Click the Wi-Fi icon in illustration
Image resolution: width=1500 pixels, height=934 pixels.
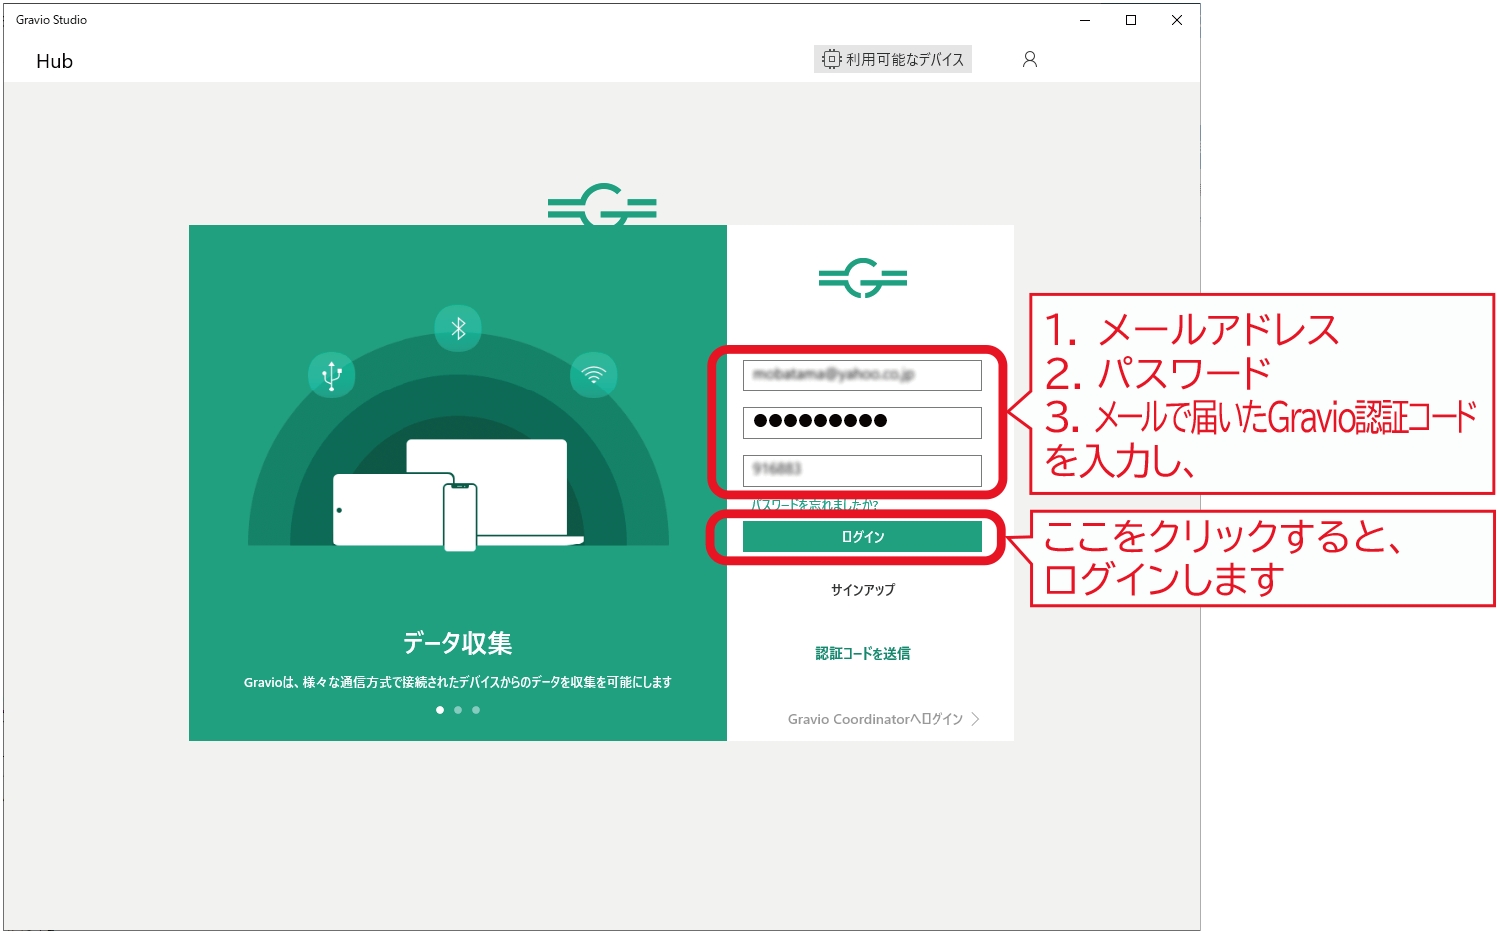tap(594, 375)
